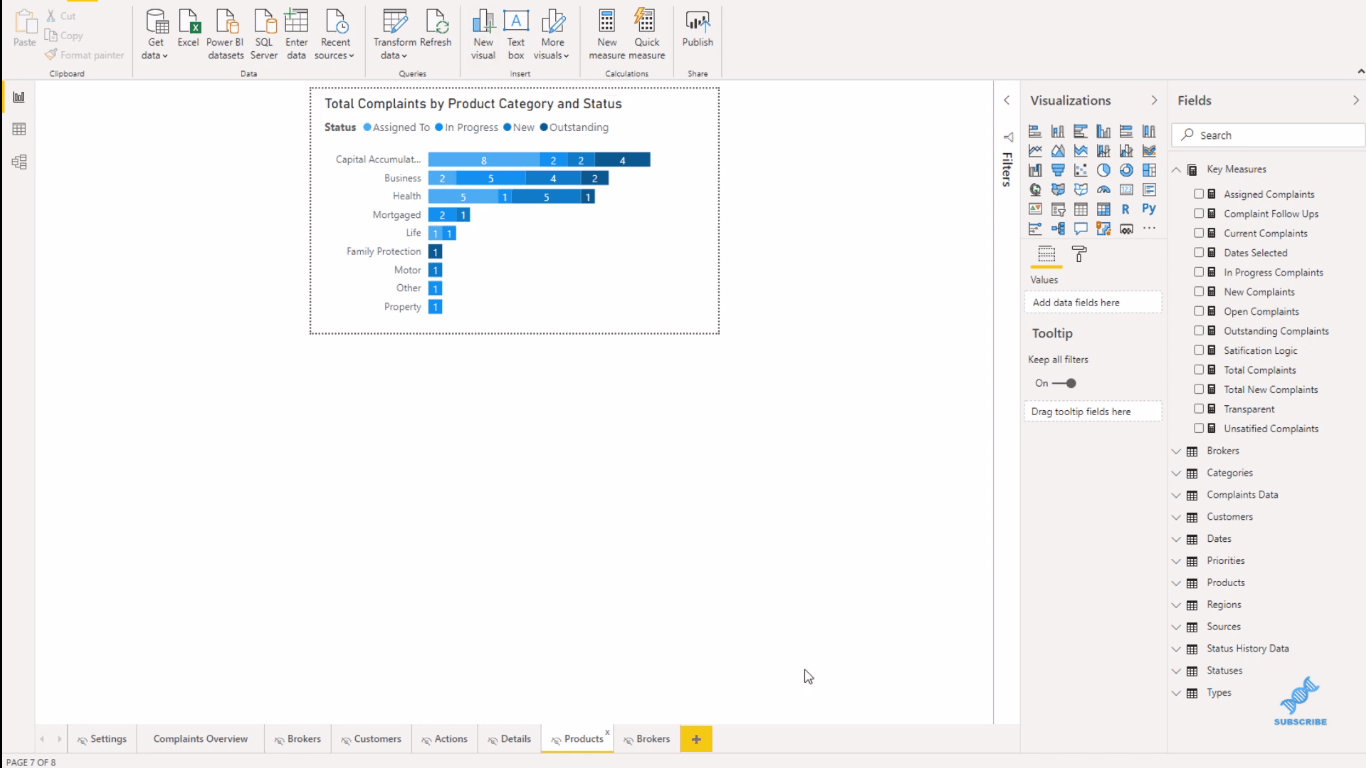
Task: Publish the report
Action: coord(698,30)
